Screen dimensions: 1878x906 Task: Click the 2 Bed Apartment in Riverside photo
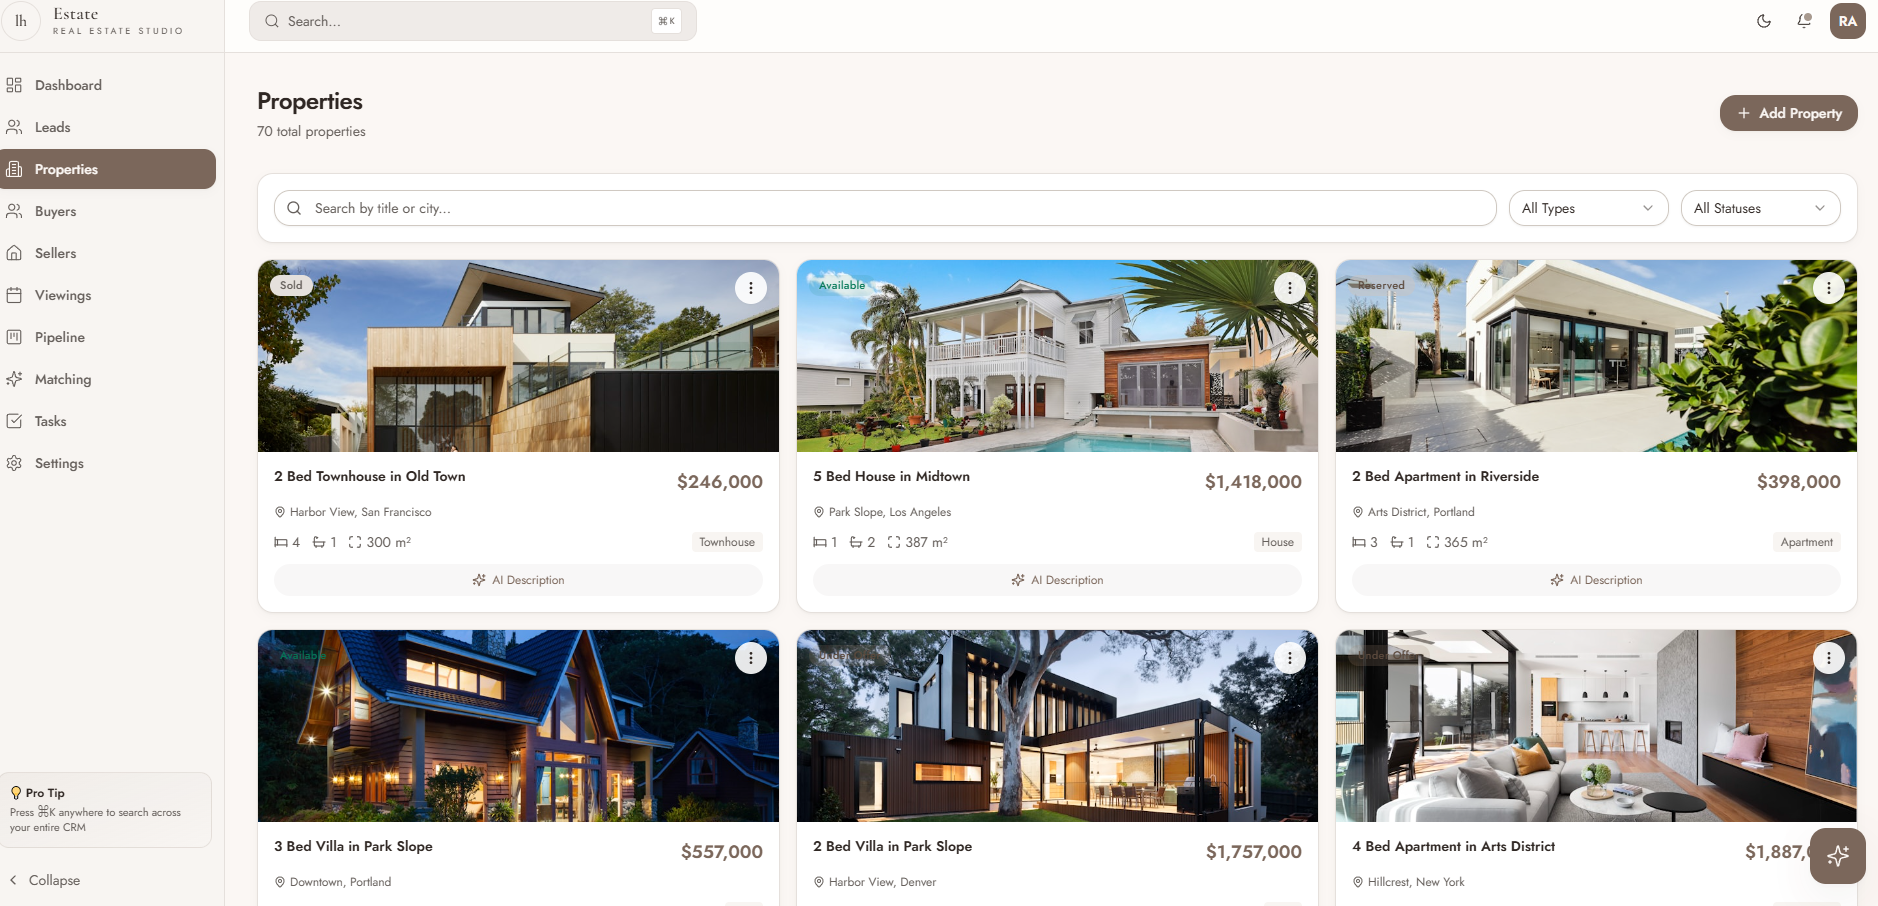[1596, 356]
